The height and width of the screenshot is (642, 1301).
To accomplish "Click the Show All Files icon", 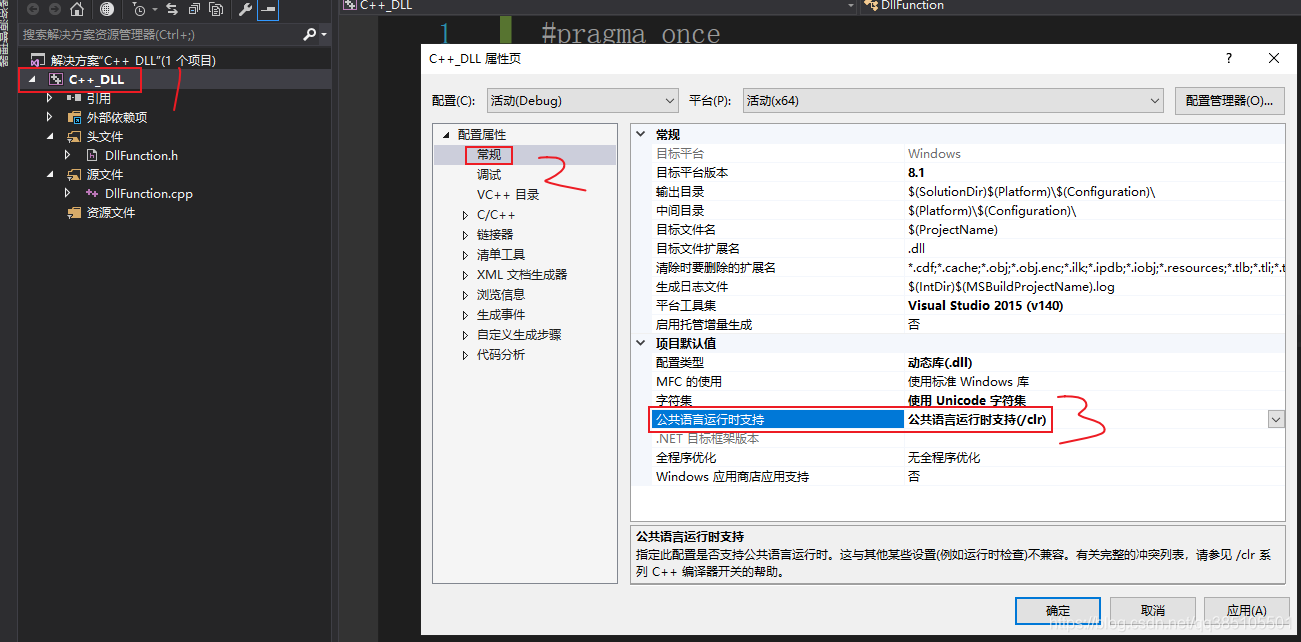I will [x=216, y=9].
